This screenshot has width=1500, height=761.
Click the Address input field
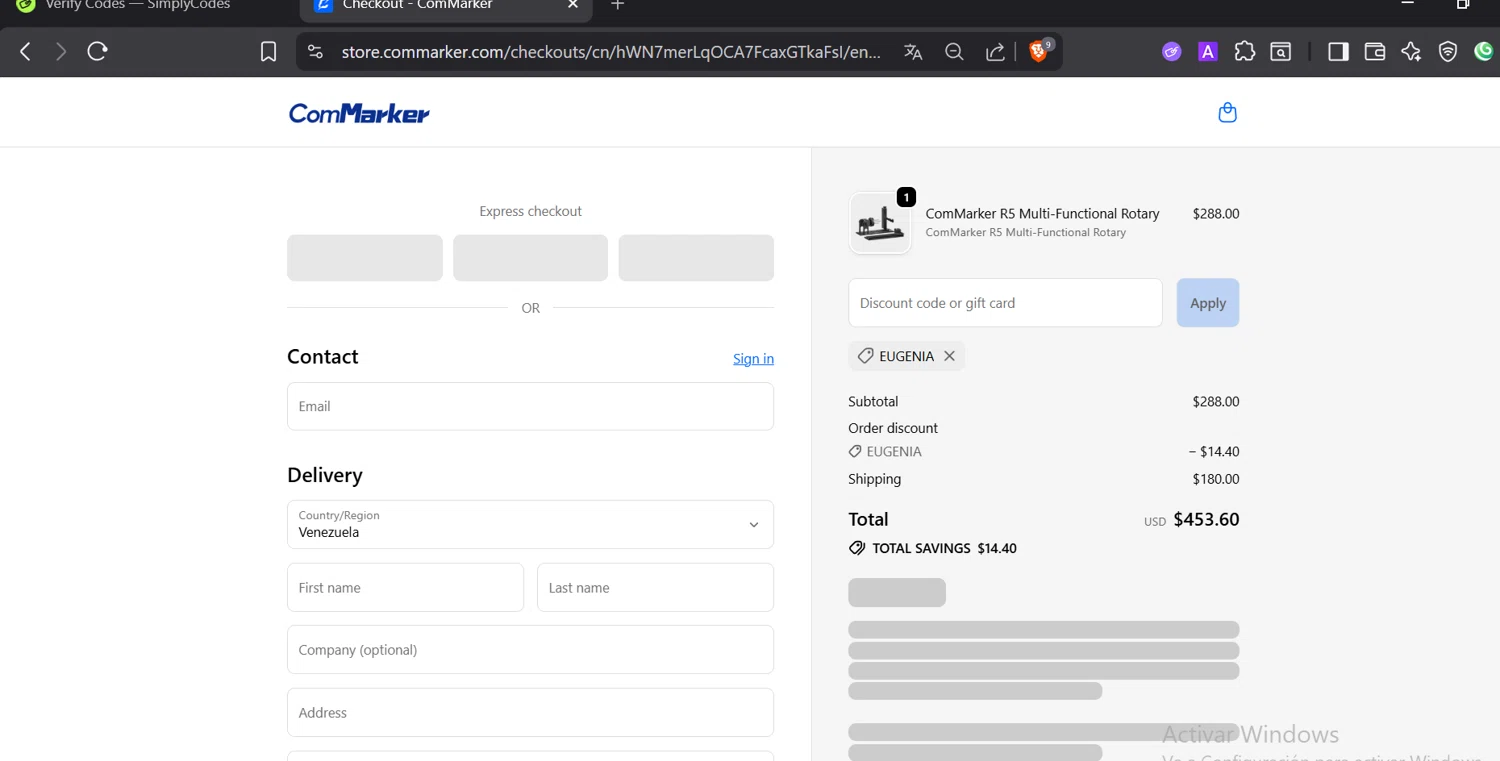(530, 712)
